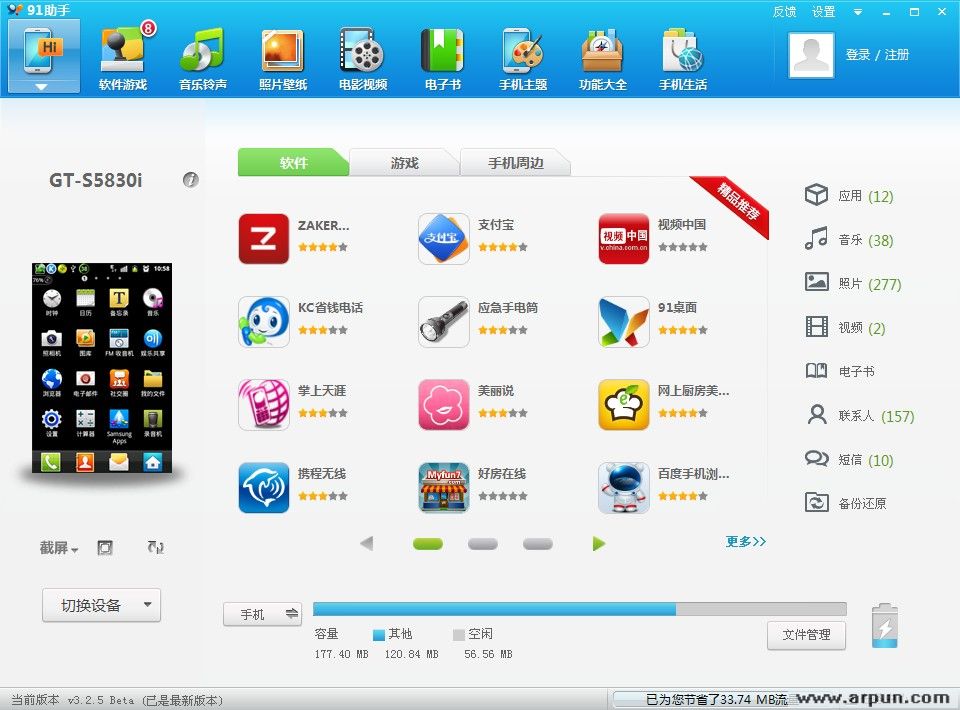Open the 软件游戏 section icon

pyautogui.click(x=123, y=59)
